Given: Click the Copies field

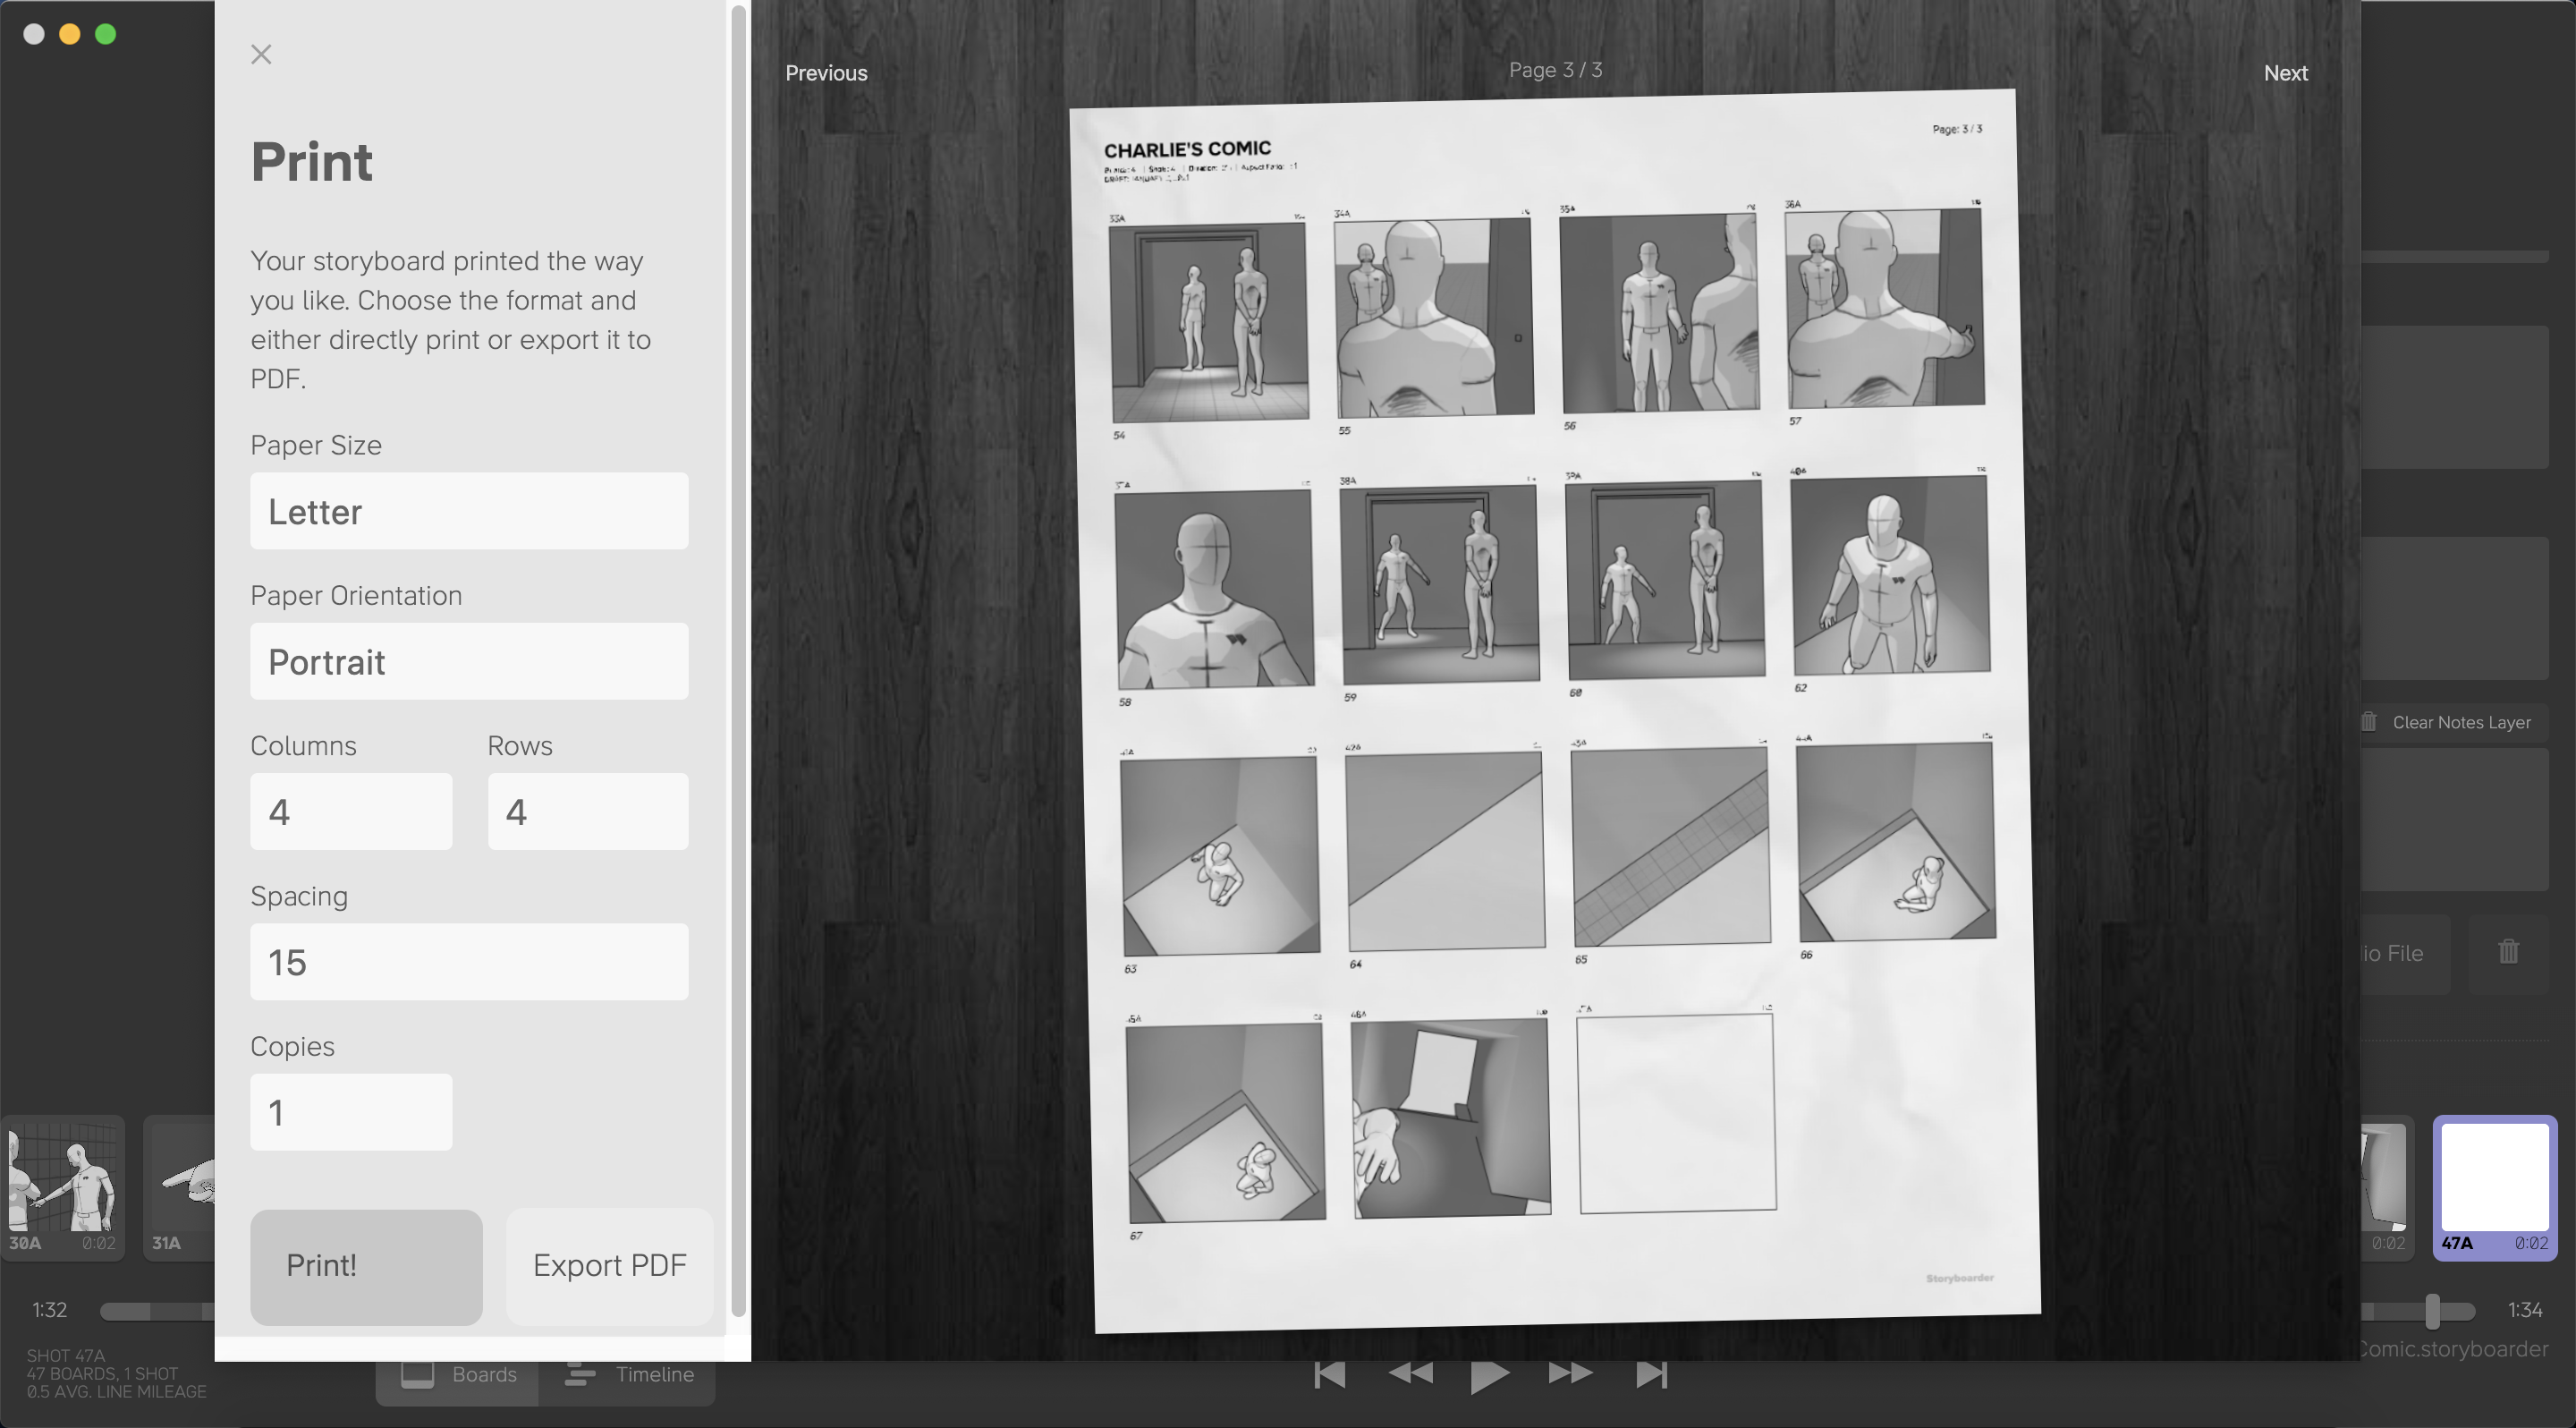Looking at the screenshot, I should pos(351,1112).
